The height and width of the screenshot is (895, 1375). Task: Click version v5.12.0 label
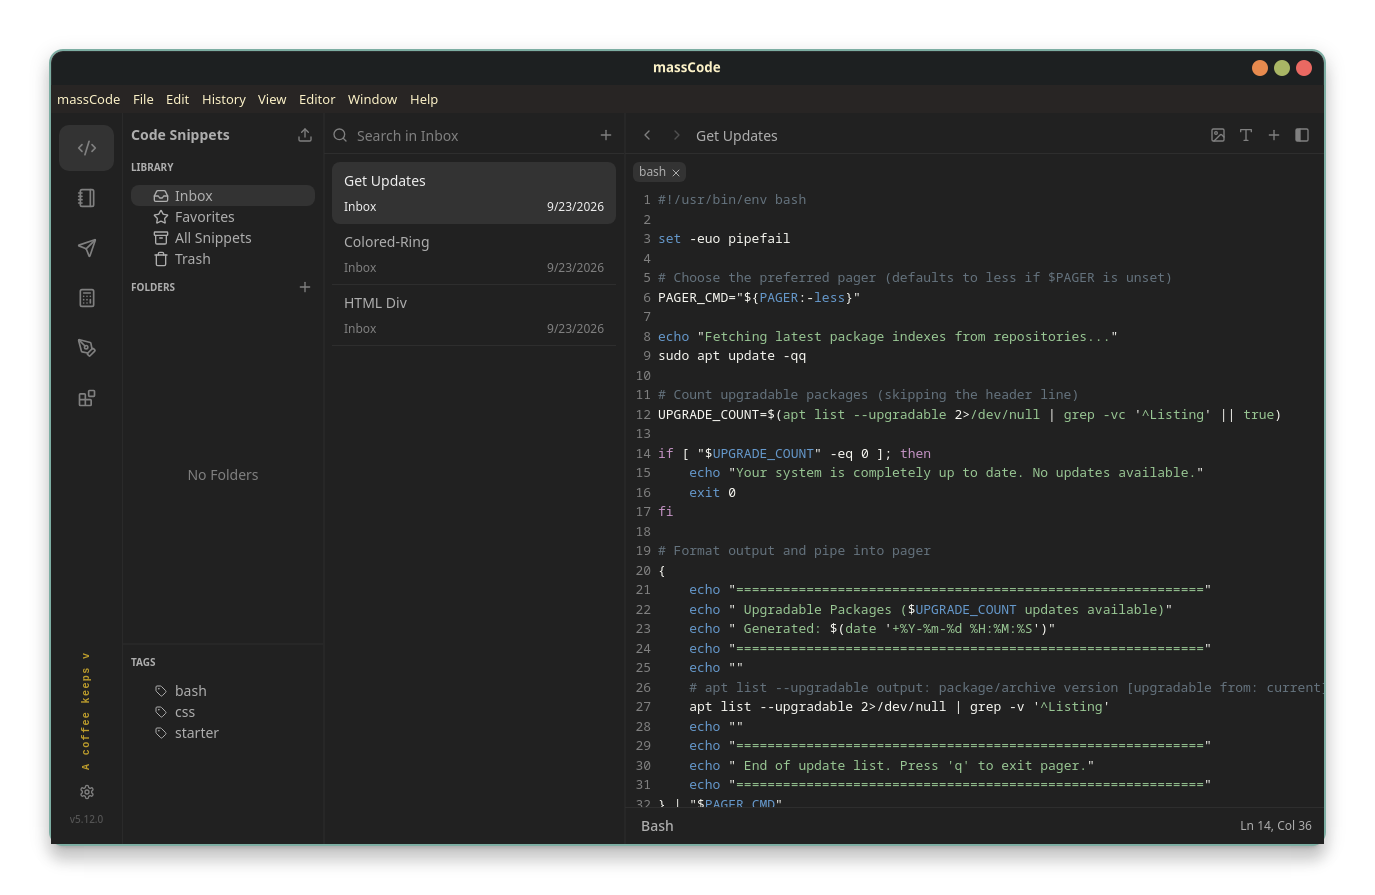click(86, 819)
